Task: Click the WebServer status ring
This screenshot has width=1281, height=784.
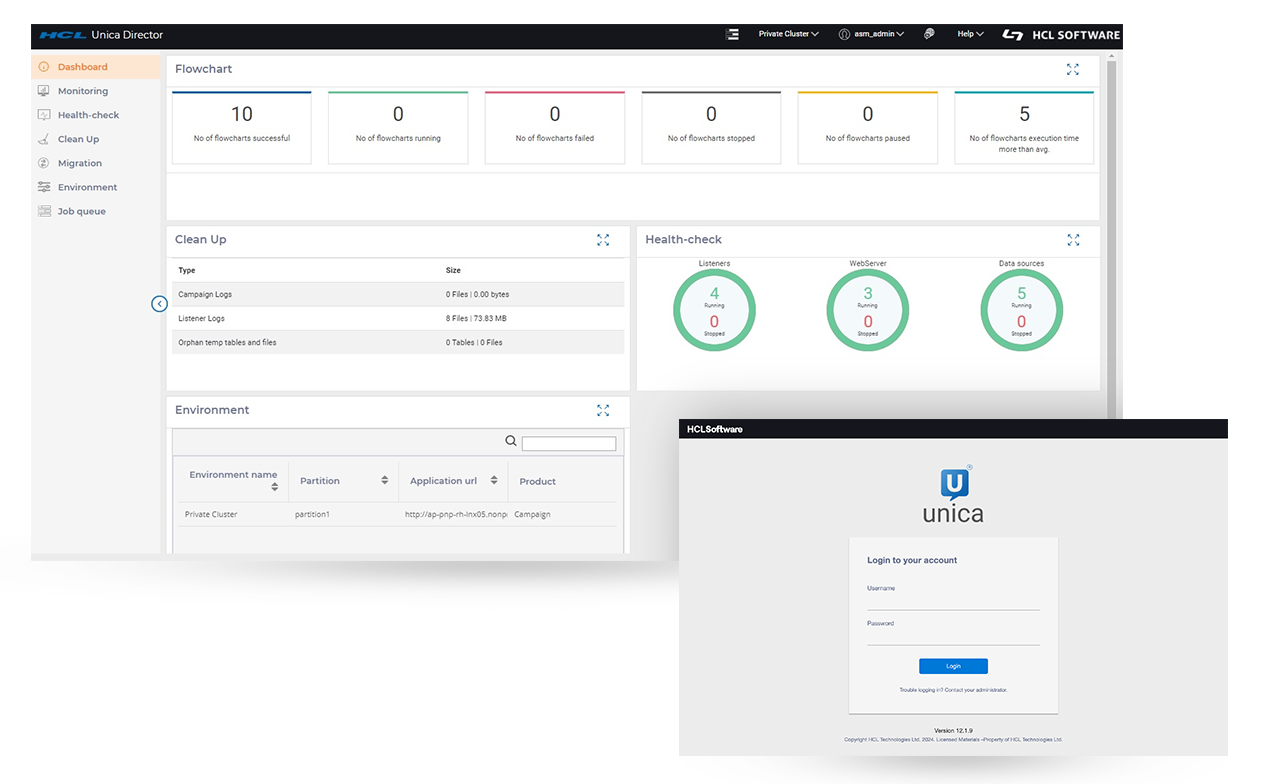Action: tap(868, 311)
